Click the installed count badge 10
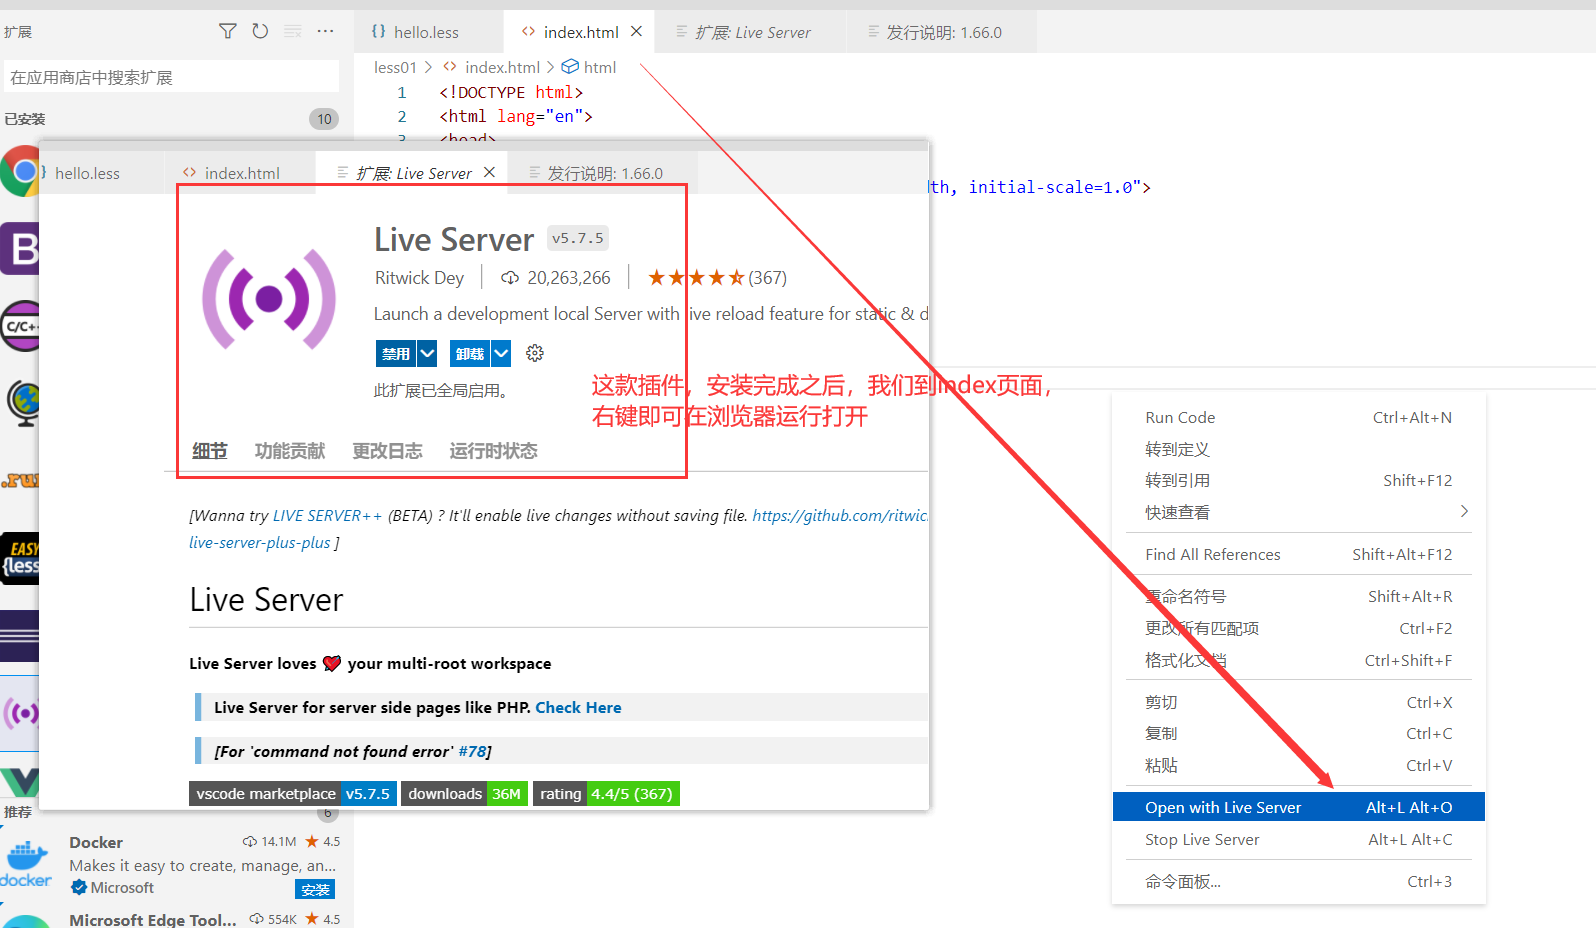1596x928 pixels. [324, 119]
